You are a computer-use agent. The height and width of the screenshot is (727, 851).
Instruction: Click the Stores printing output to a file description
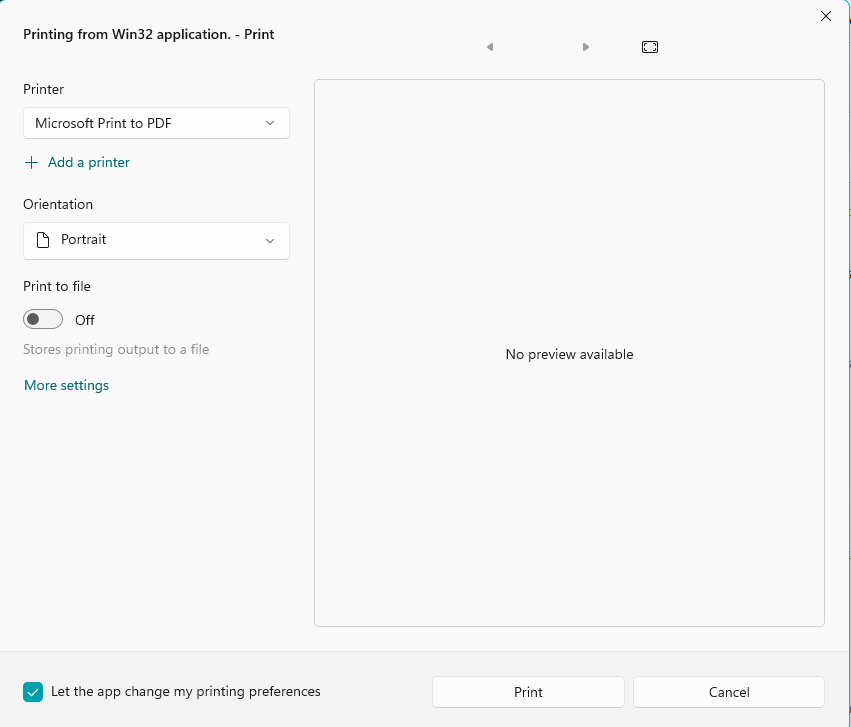click(116, 349)
